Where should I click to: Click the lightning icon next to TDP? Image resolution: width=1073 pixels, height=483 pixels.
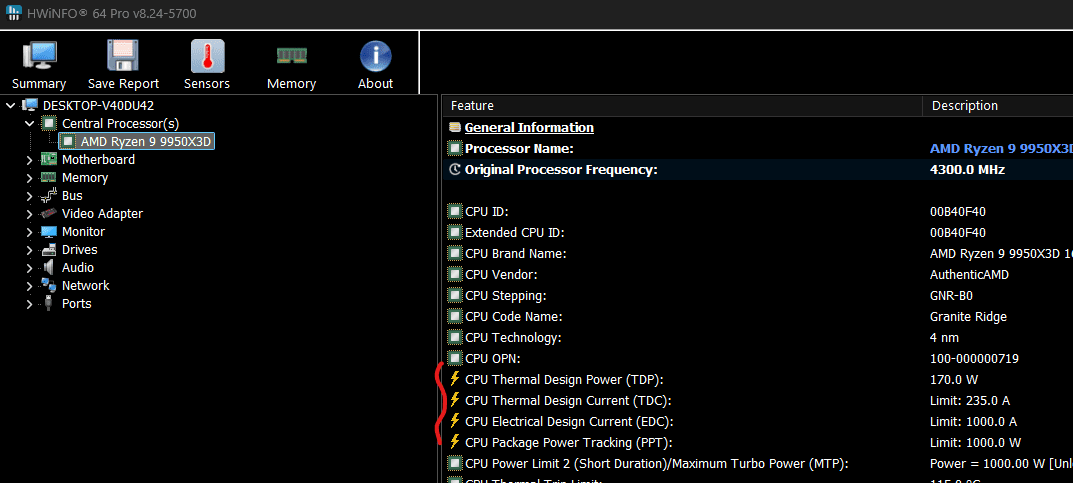454,379
